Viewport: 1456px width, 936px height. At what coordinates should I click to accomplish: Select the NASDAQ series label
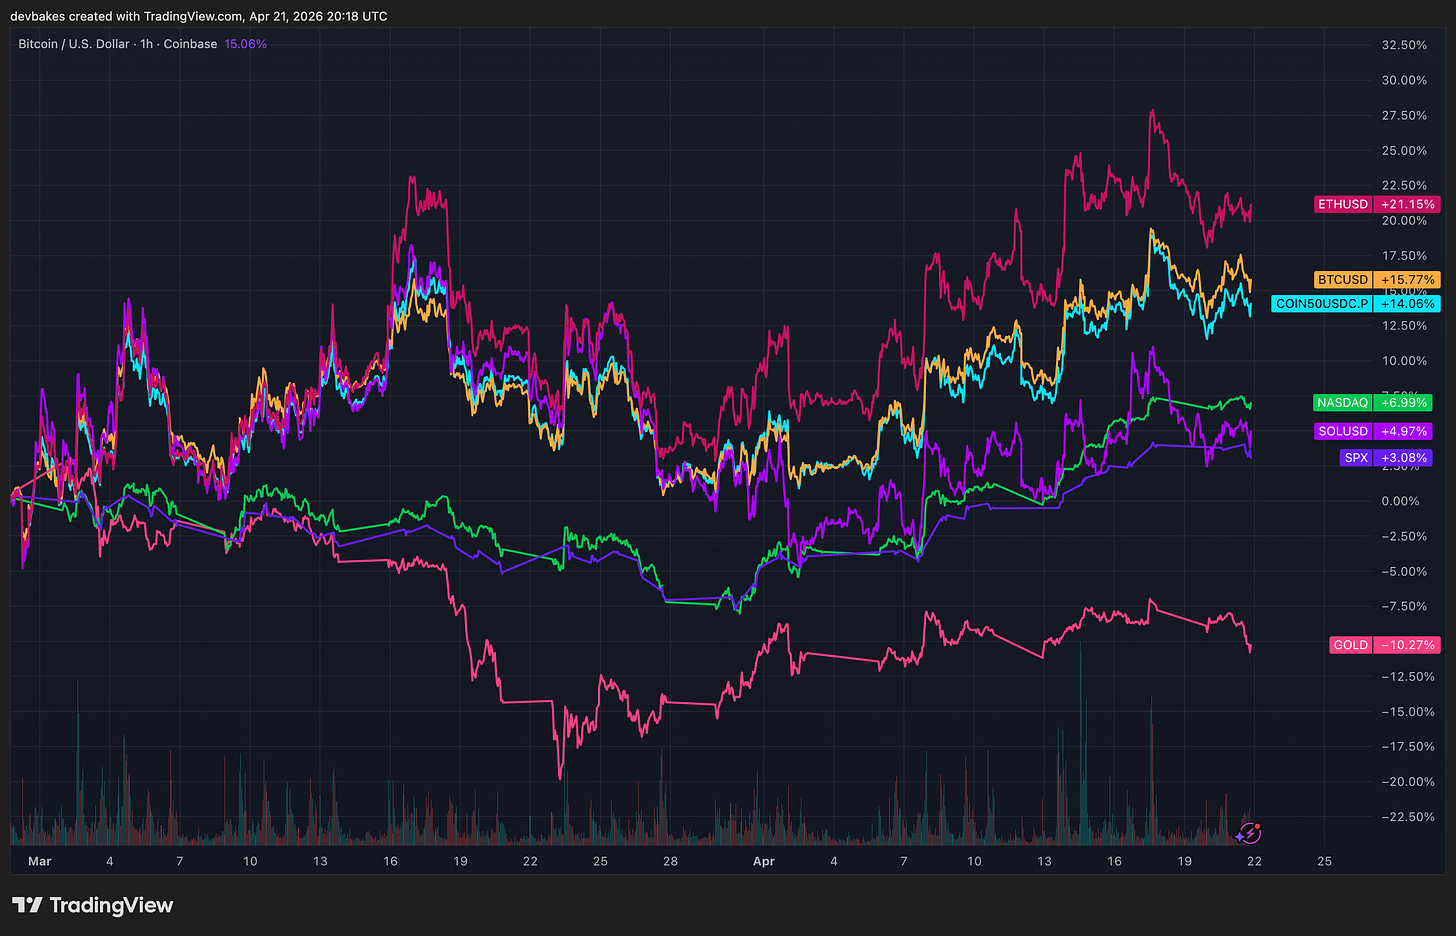(1342, 403)
